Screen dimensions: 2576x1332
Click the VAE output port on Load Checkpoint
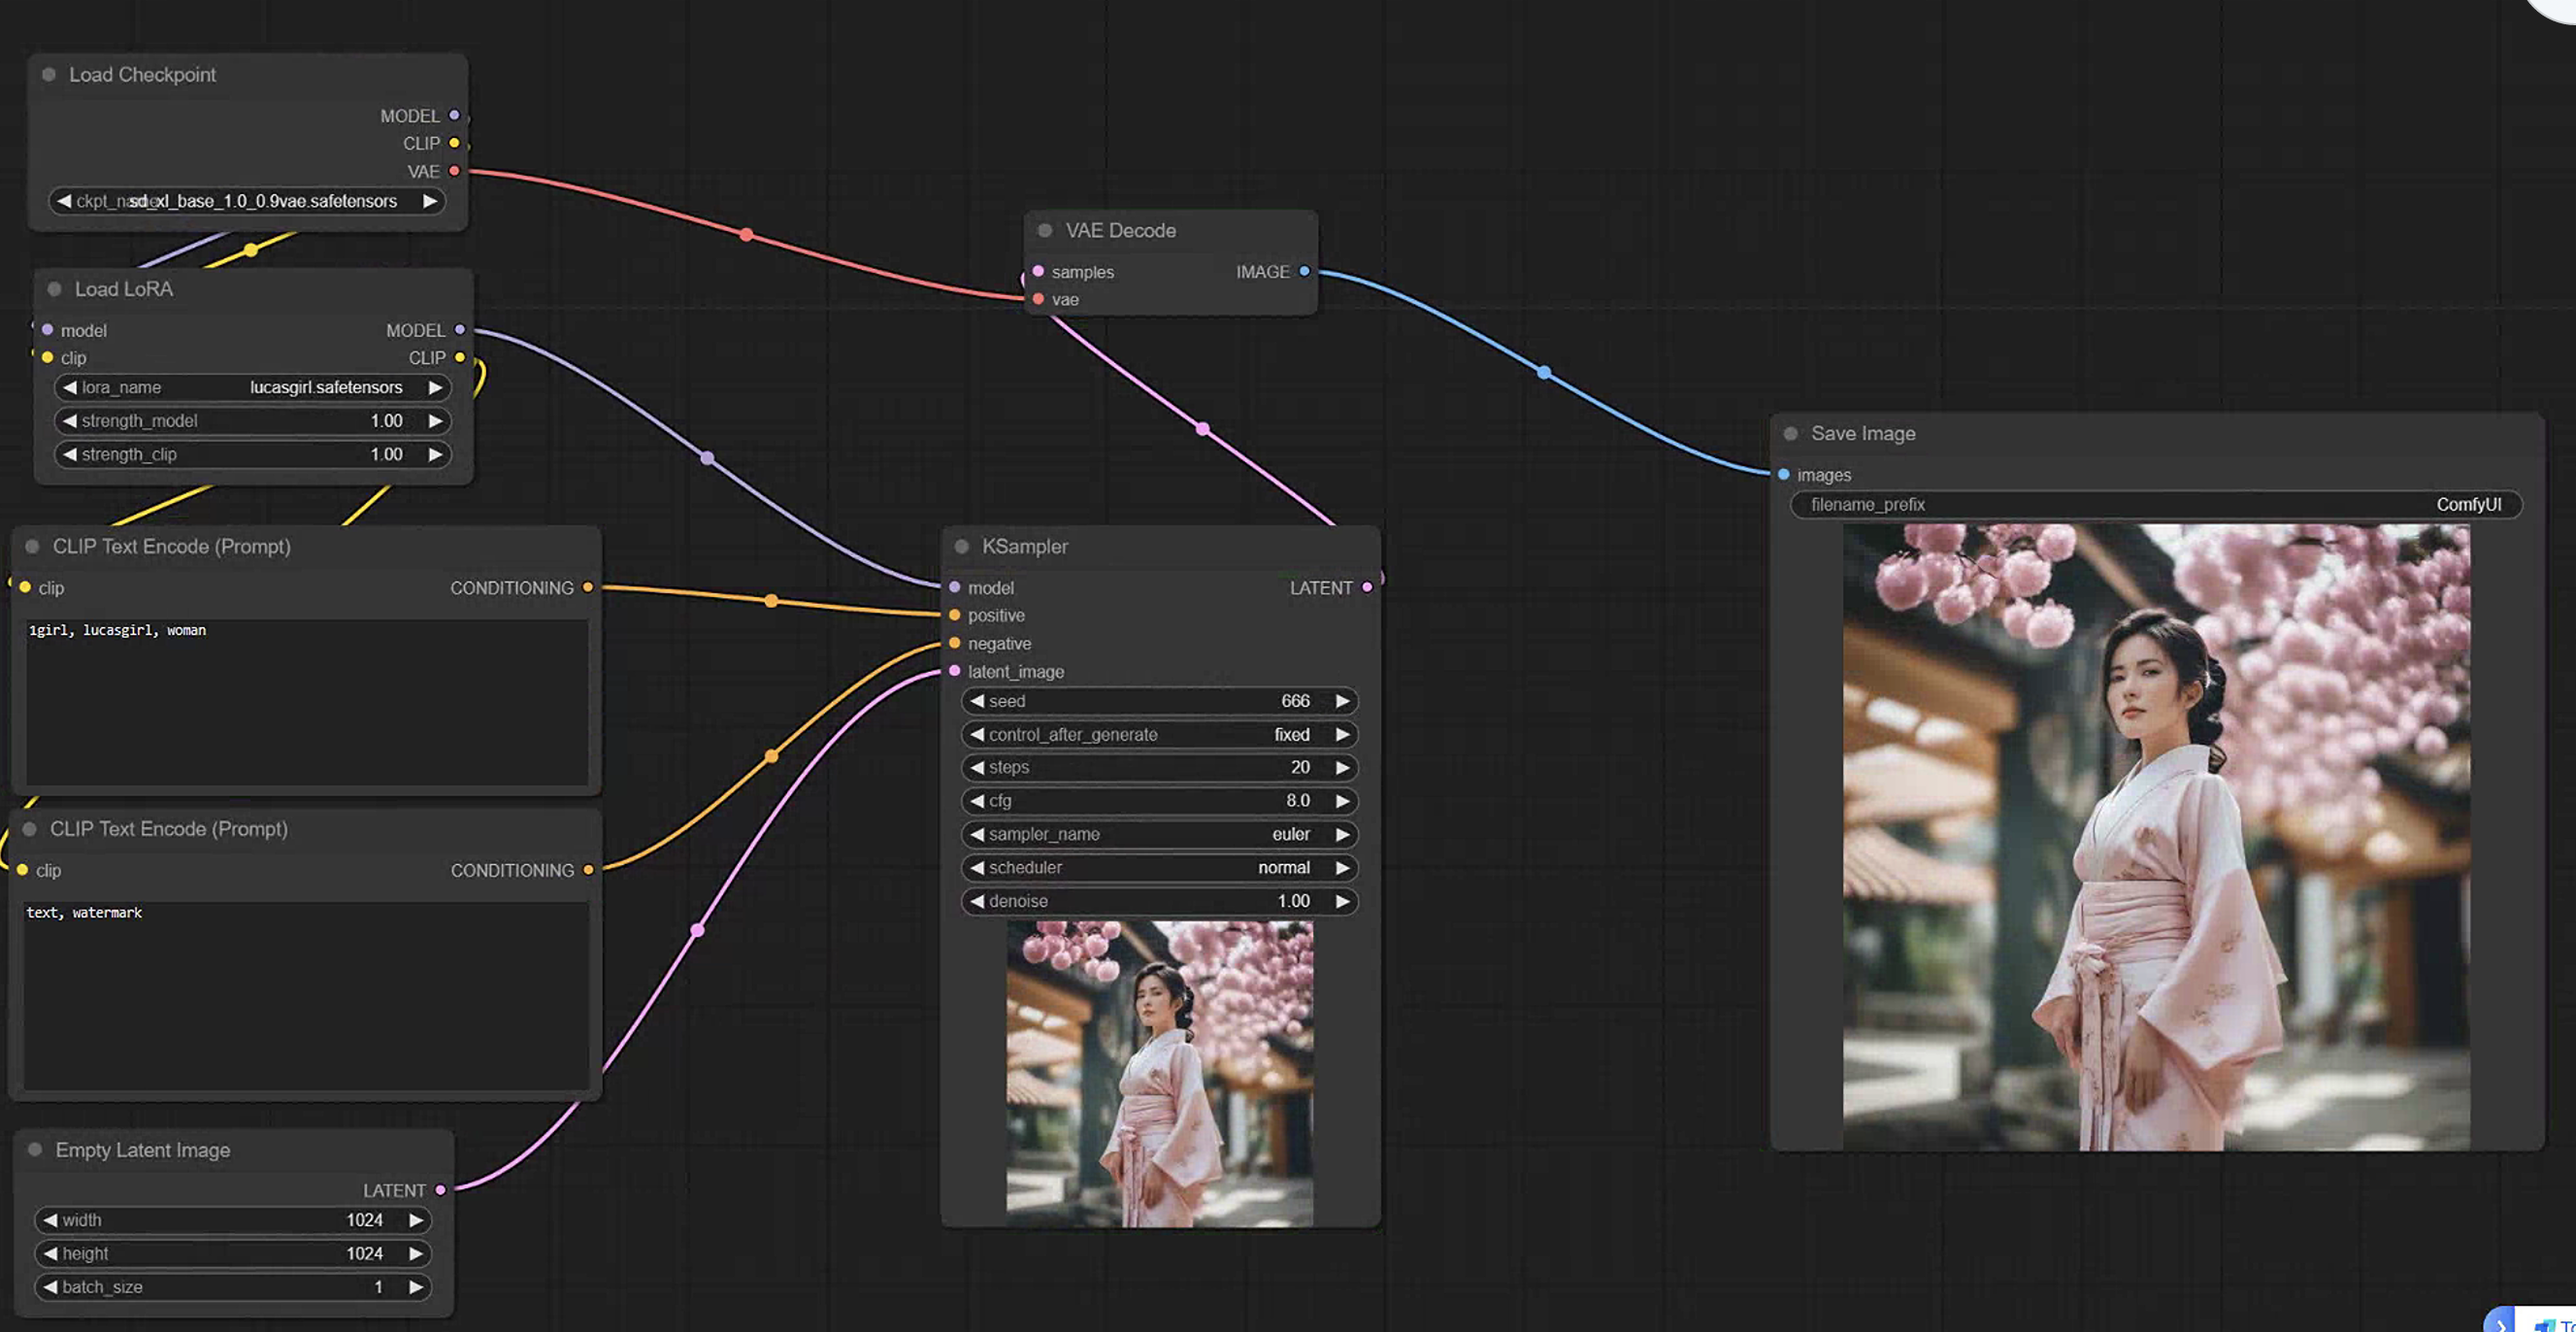point(455,171)
